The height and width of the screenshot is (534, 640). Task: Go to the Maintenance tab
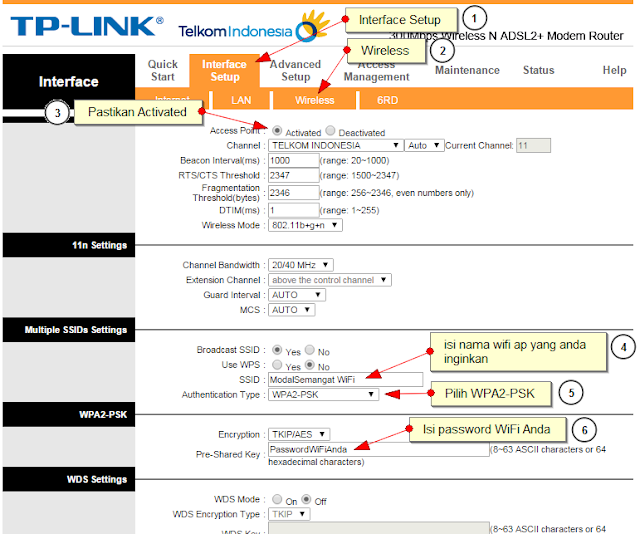467,70
